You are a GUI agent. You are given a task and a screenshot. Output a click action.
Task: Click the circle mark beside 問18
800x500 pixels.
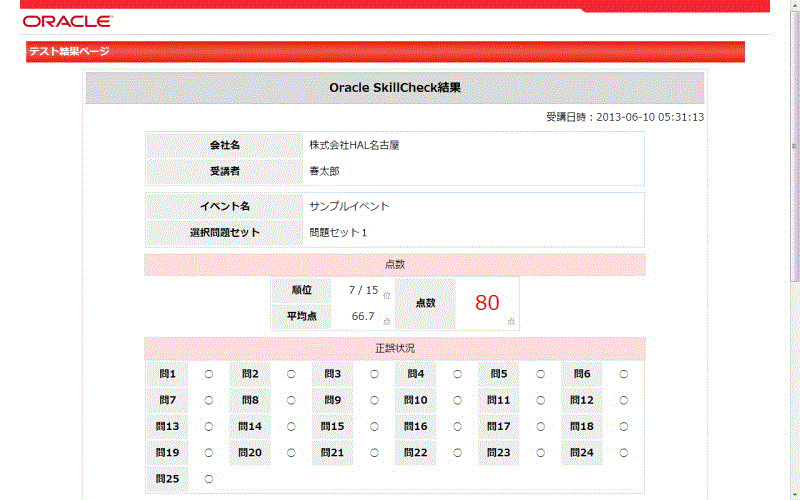(624, 427)
